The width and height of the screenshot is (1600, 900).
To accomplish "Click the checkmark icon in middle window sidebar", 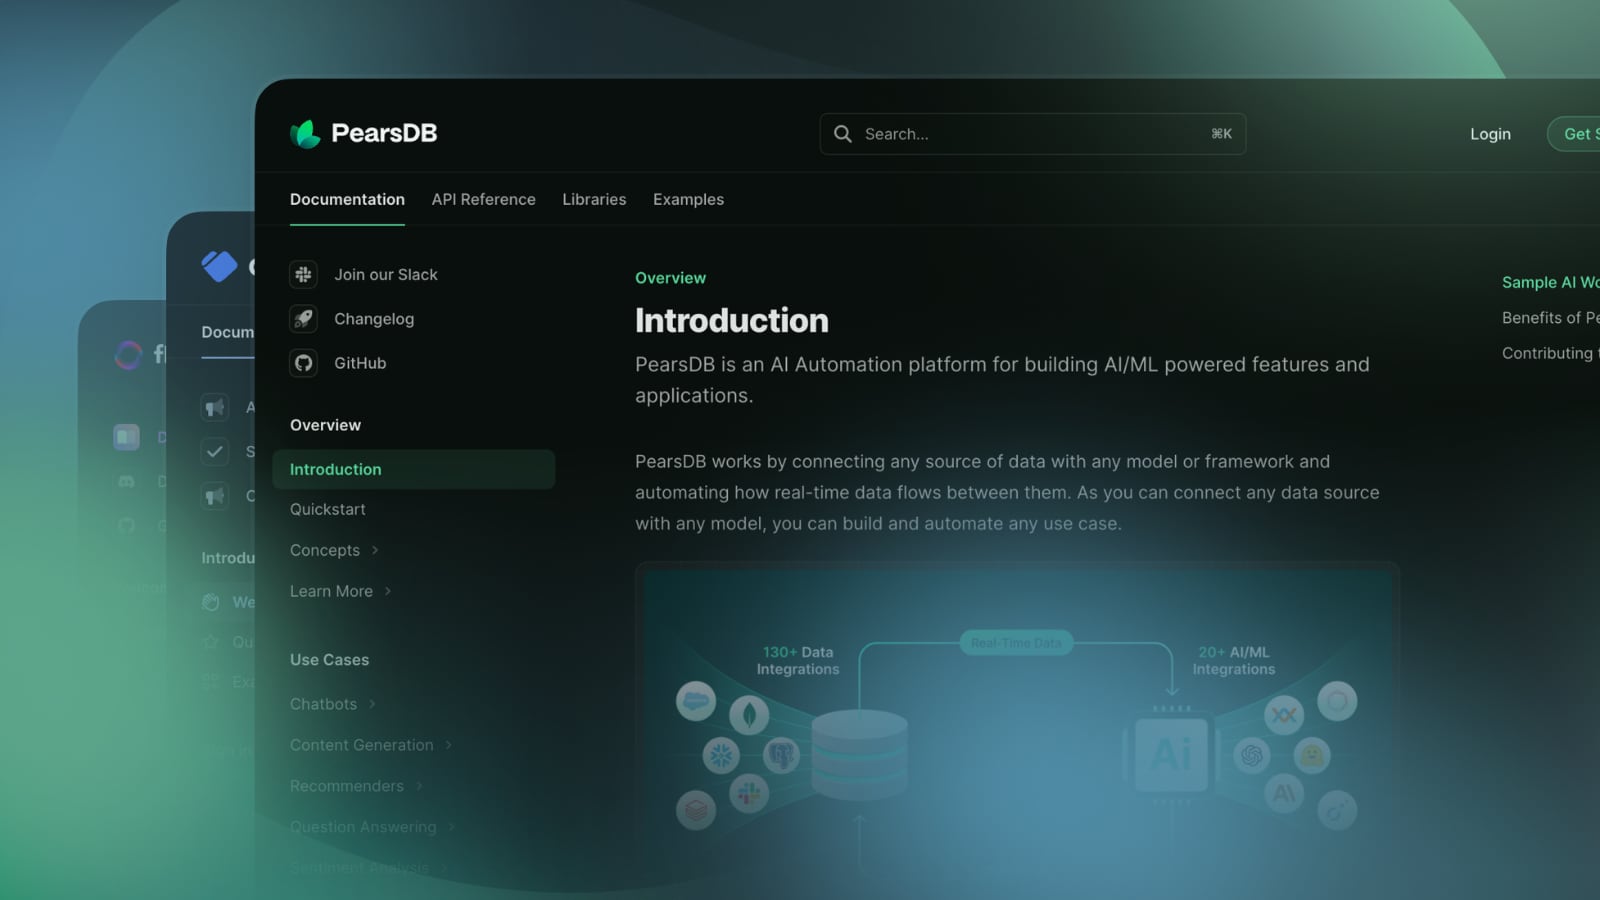I will pos(214,451).
